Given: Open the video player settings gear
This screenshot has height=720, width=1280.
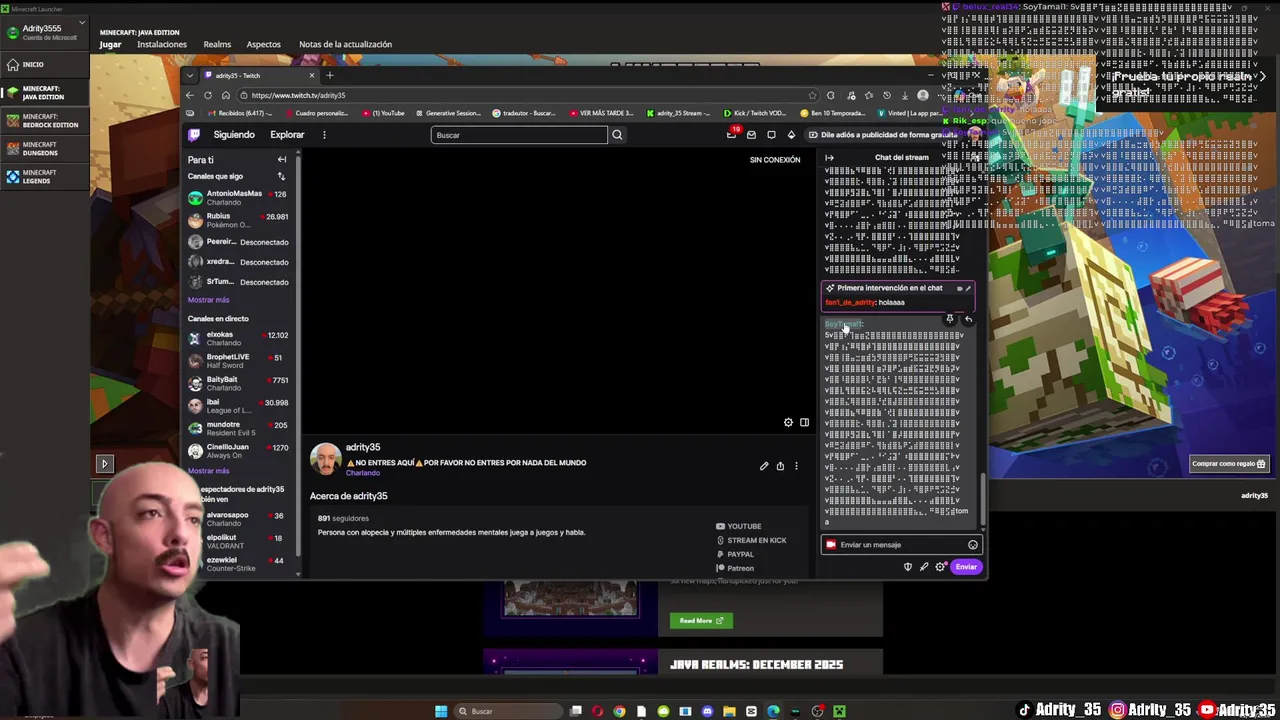Looking at the screenshot, I should click(x=788, y=423).
